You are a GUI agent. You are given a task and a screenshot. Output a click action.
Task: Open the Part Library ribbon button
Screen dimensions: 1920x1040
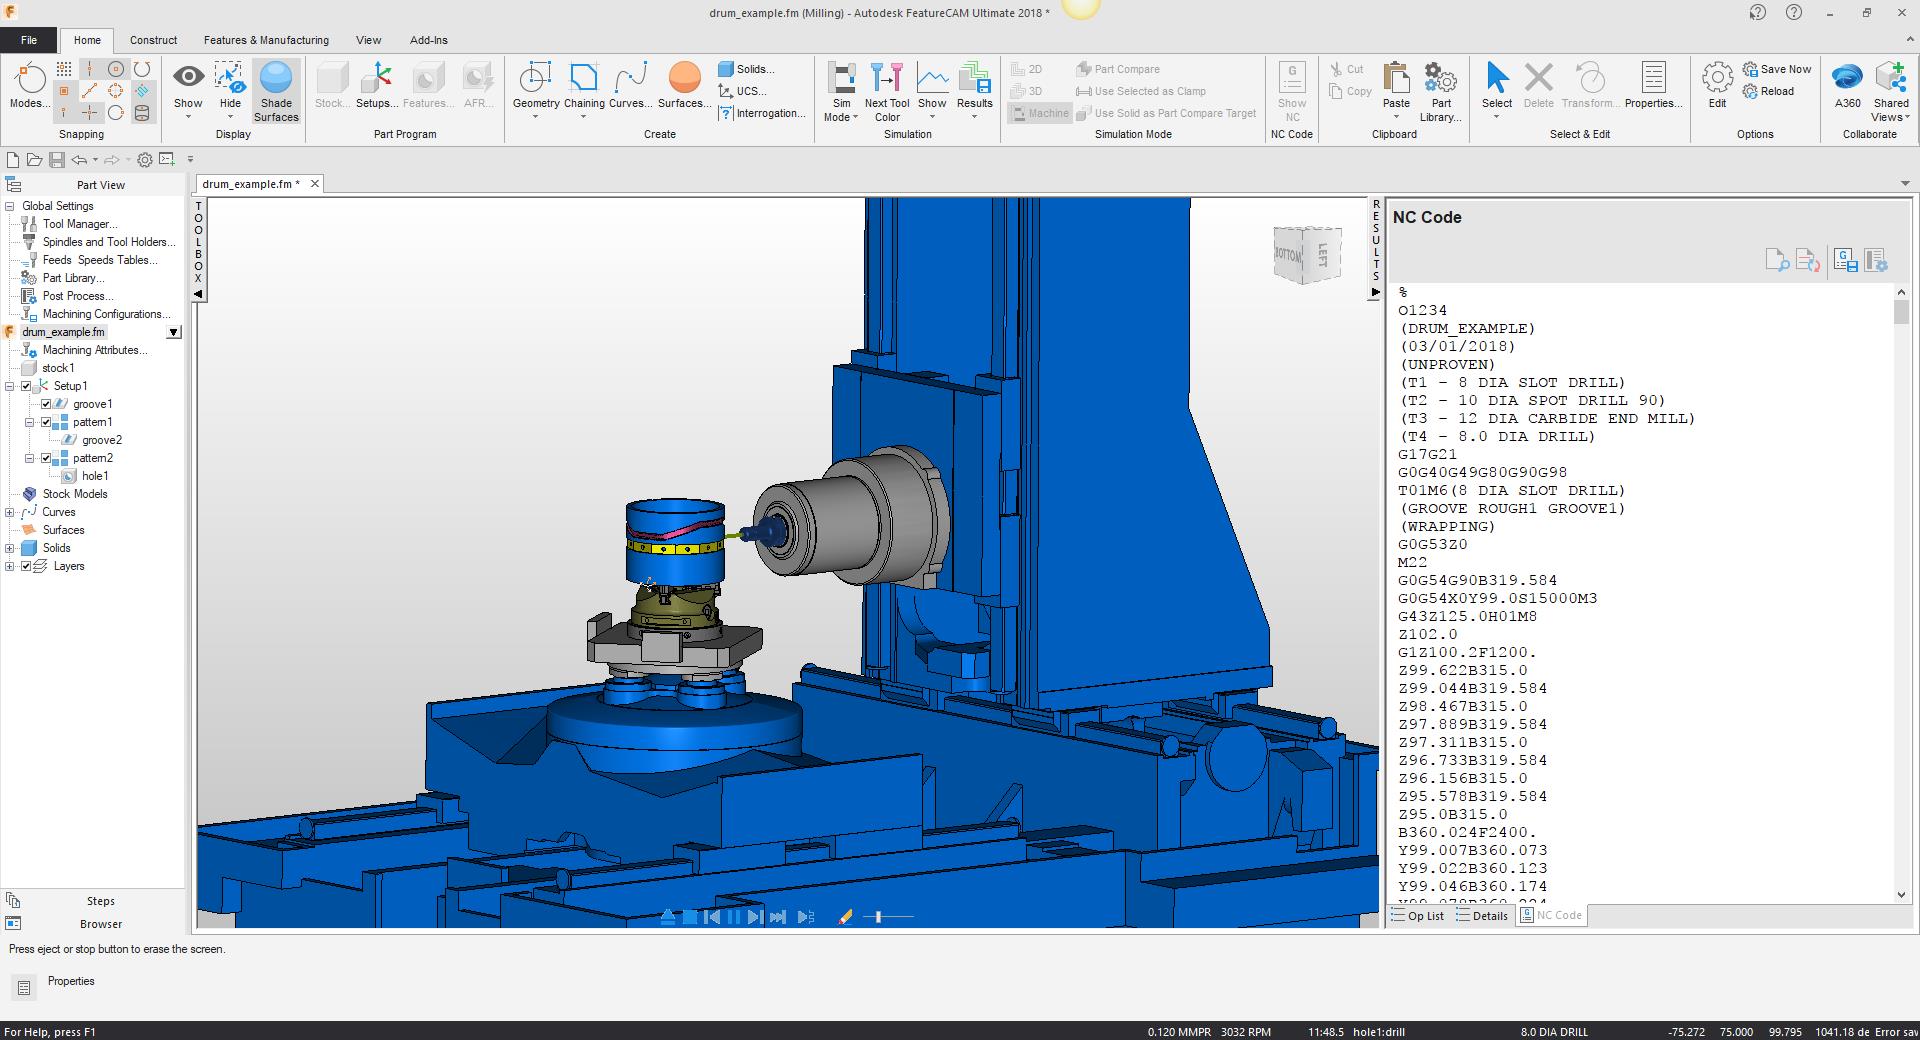pyautogui.click(x=1441, y=92)
